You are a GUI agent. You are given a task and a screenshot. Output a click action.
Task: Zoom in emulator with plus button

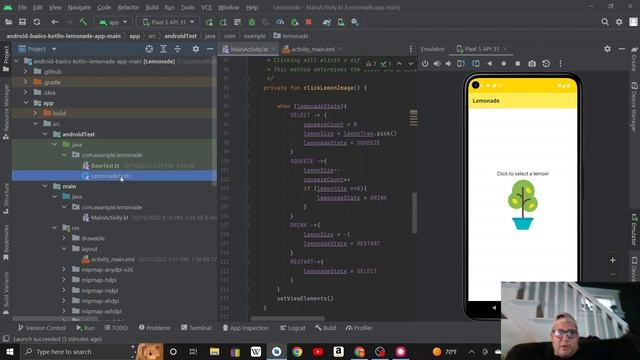[x=613, y=260]
